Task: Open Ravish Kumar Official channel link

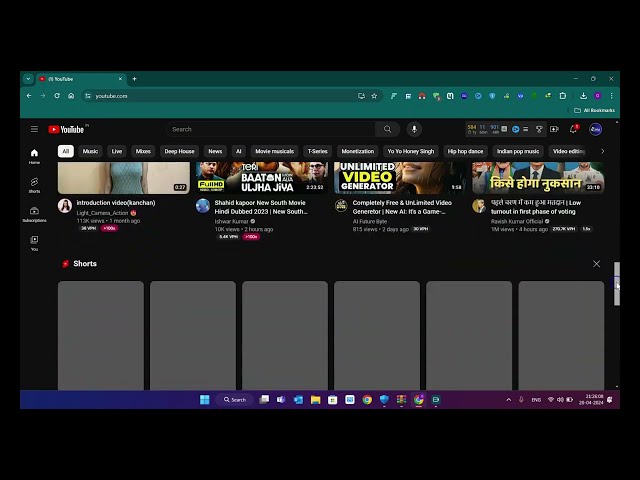Action: [x=517, y=221]
